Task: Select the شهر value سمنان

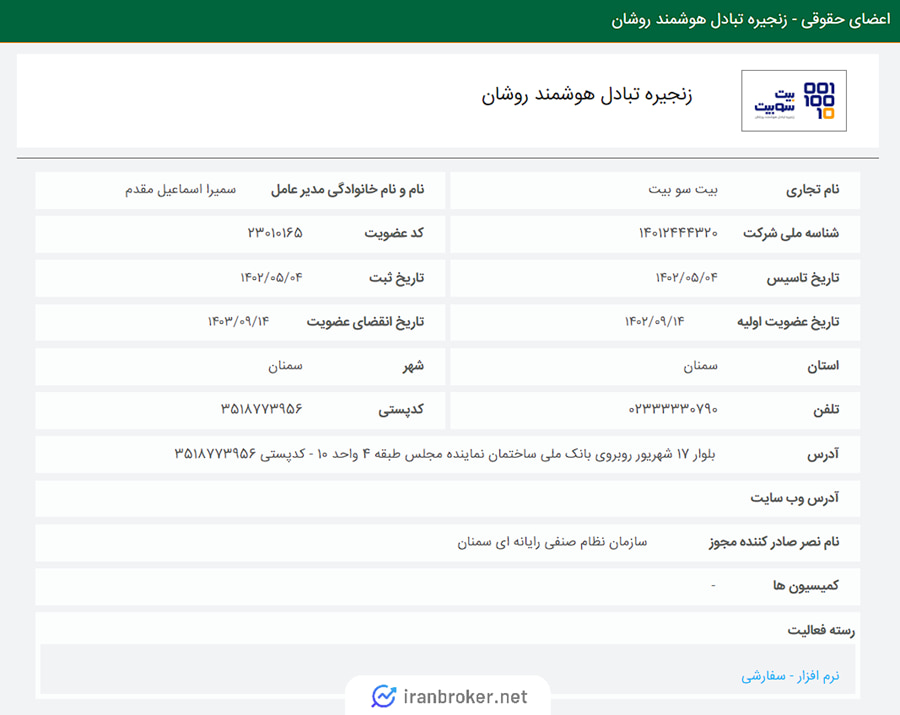Action: tap(285, 366)
